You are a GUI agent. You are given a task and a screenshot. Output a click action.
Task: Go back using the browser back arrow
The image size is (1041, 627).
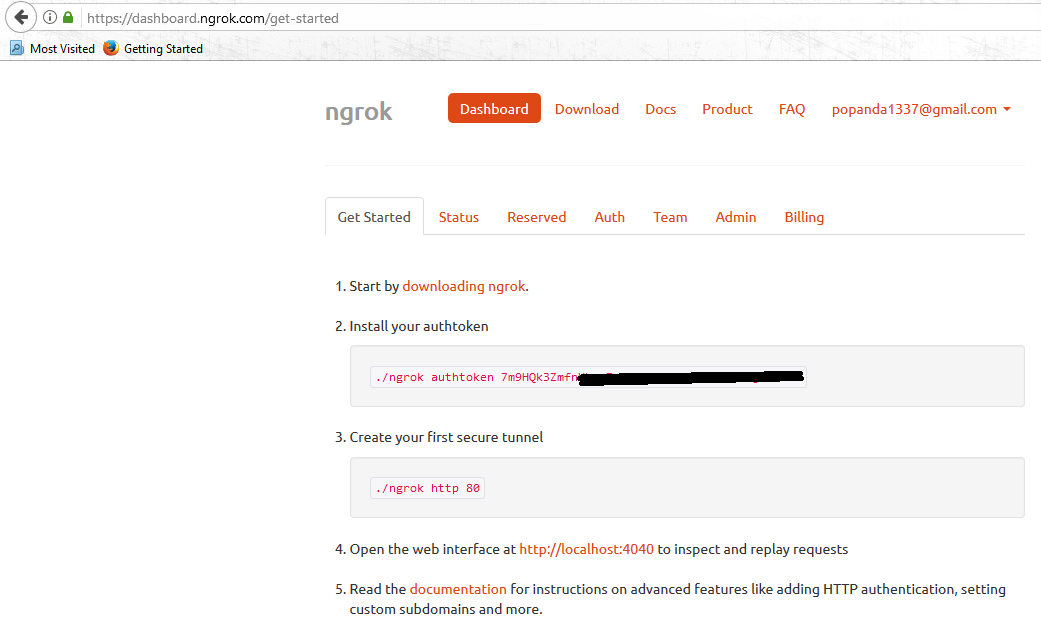(x=21, y=17)
